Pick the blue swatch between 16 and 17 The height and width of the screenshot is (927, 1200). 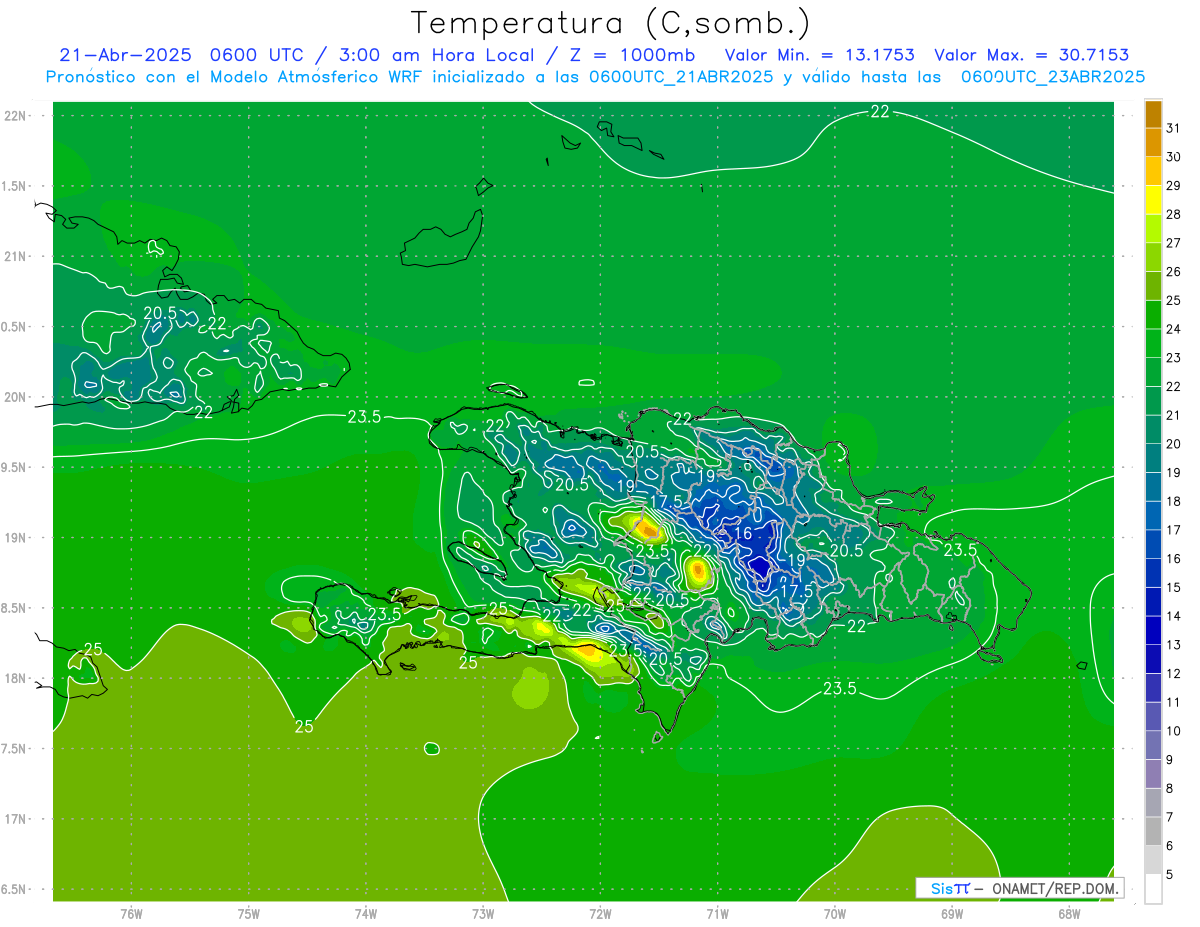(1153, 545)
